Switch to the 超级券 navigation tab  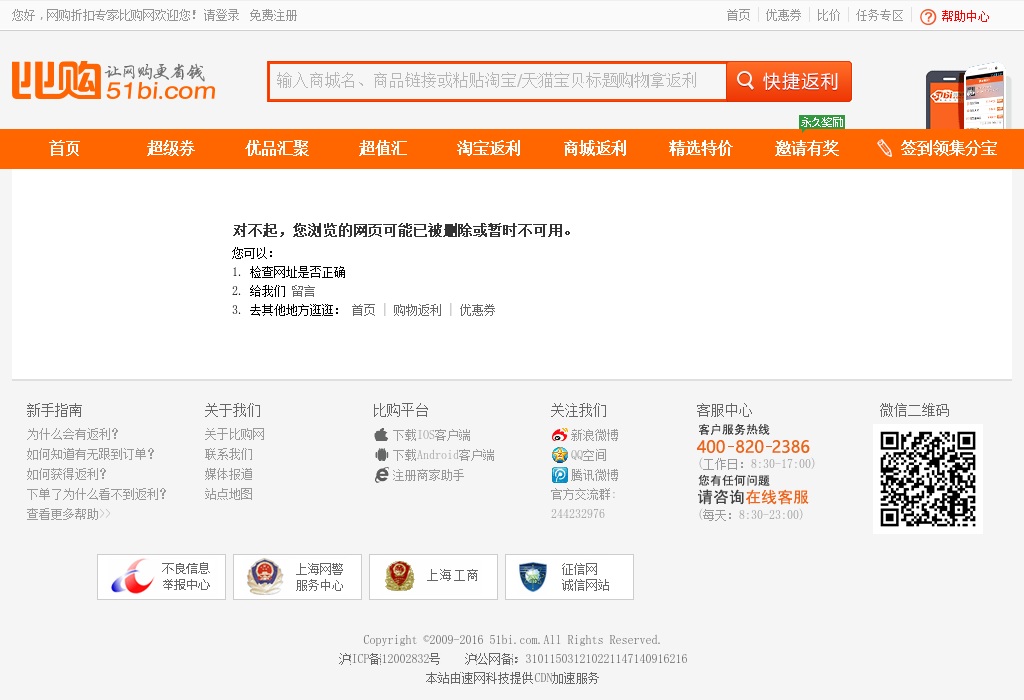click(171, 149)
